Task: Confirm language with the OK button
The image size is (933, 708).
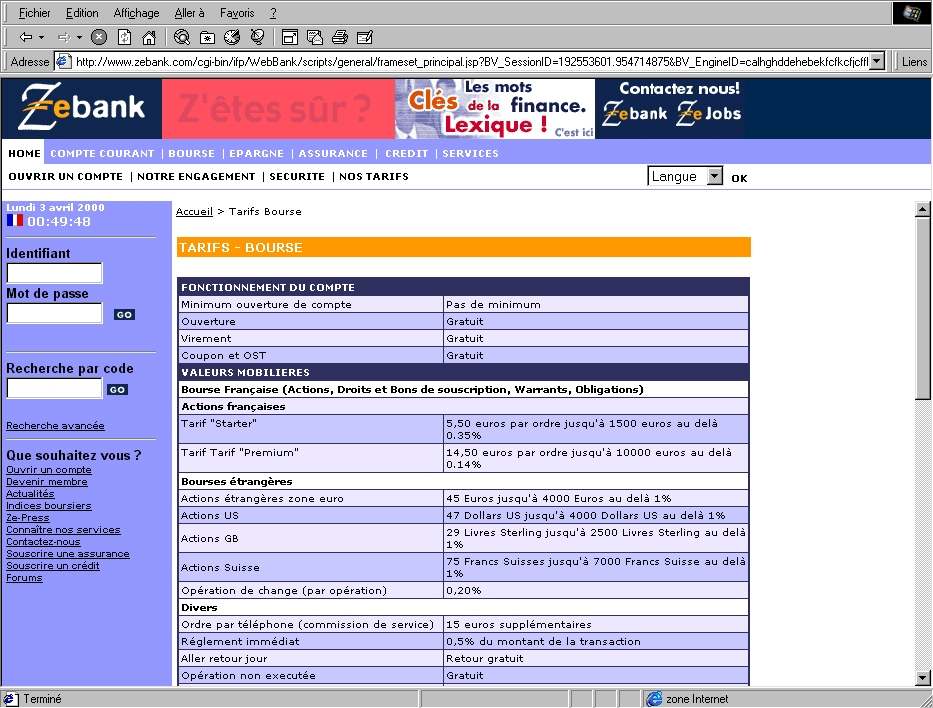Action: [739, 178]
